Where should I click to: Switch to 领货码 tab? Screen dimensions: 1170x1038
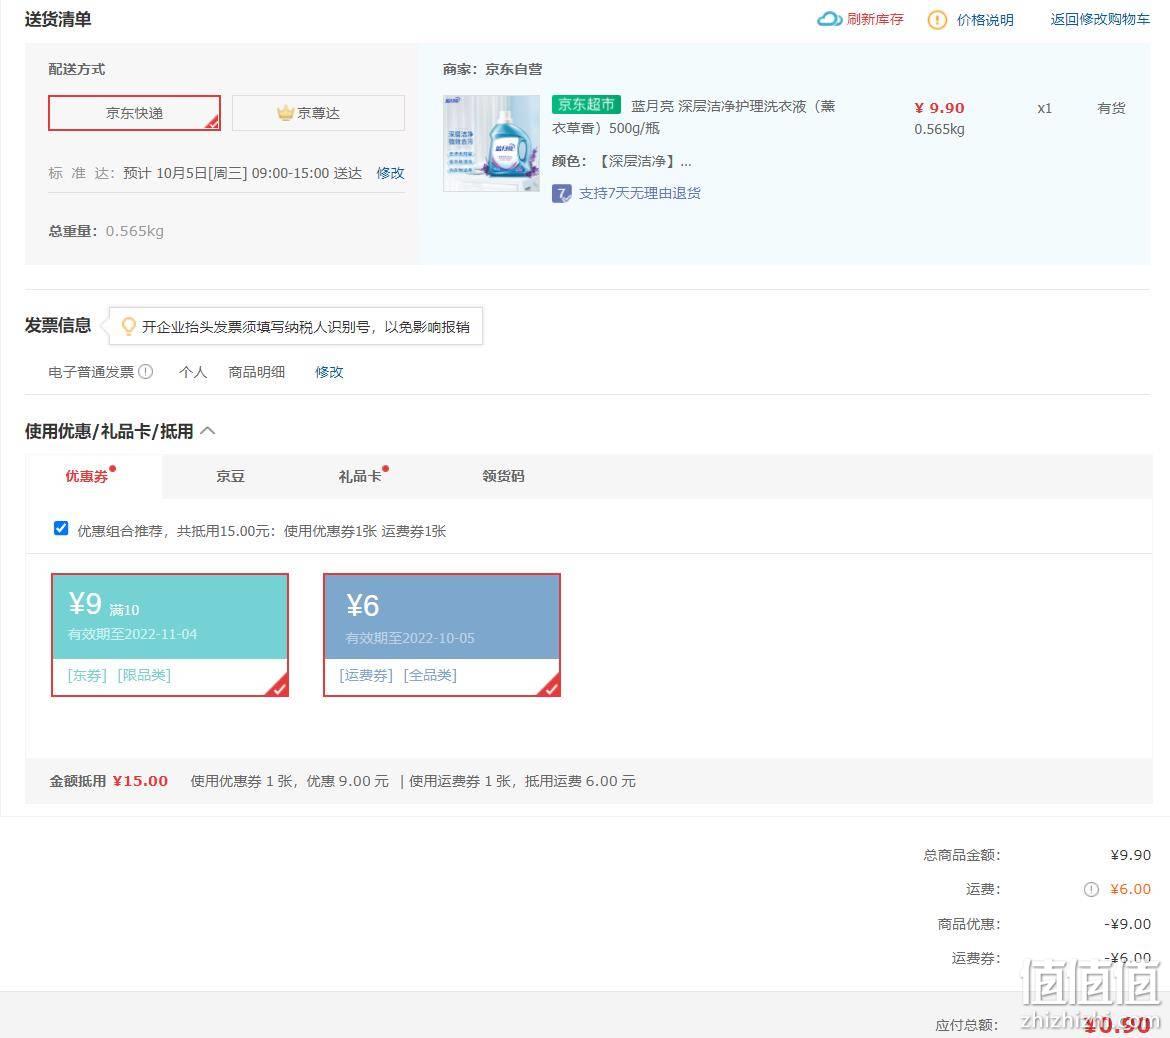[x=503, y=476]
